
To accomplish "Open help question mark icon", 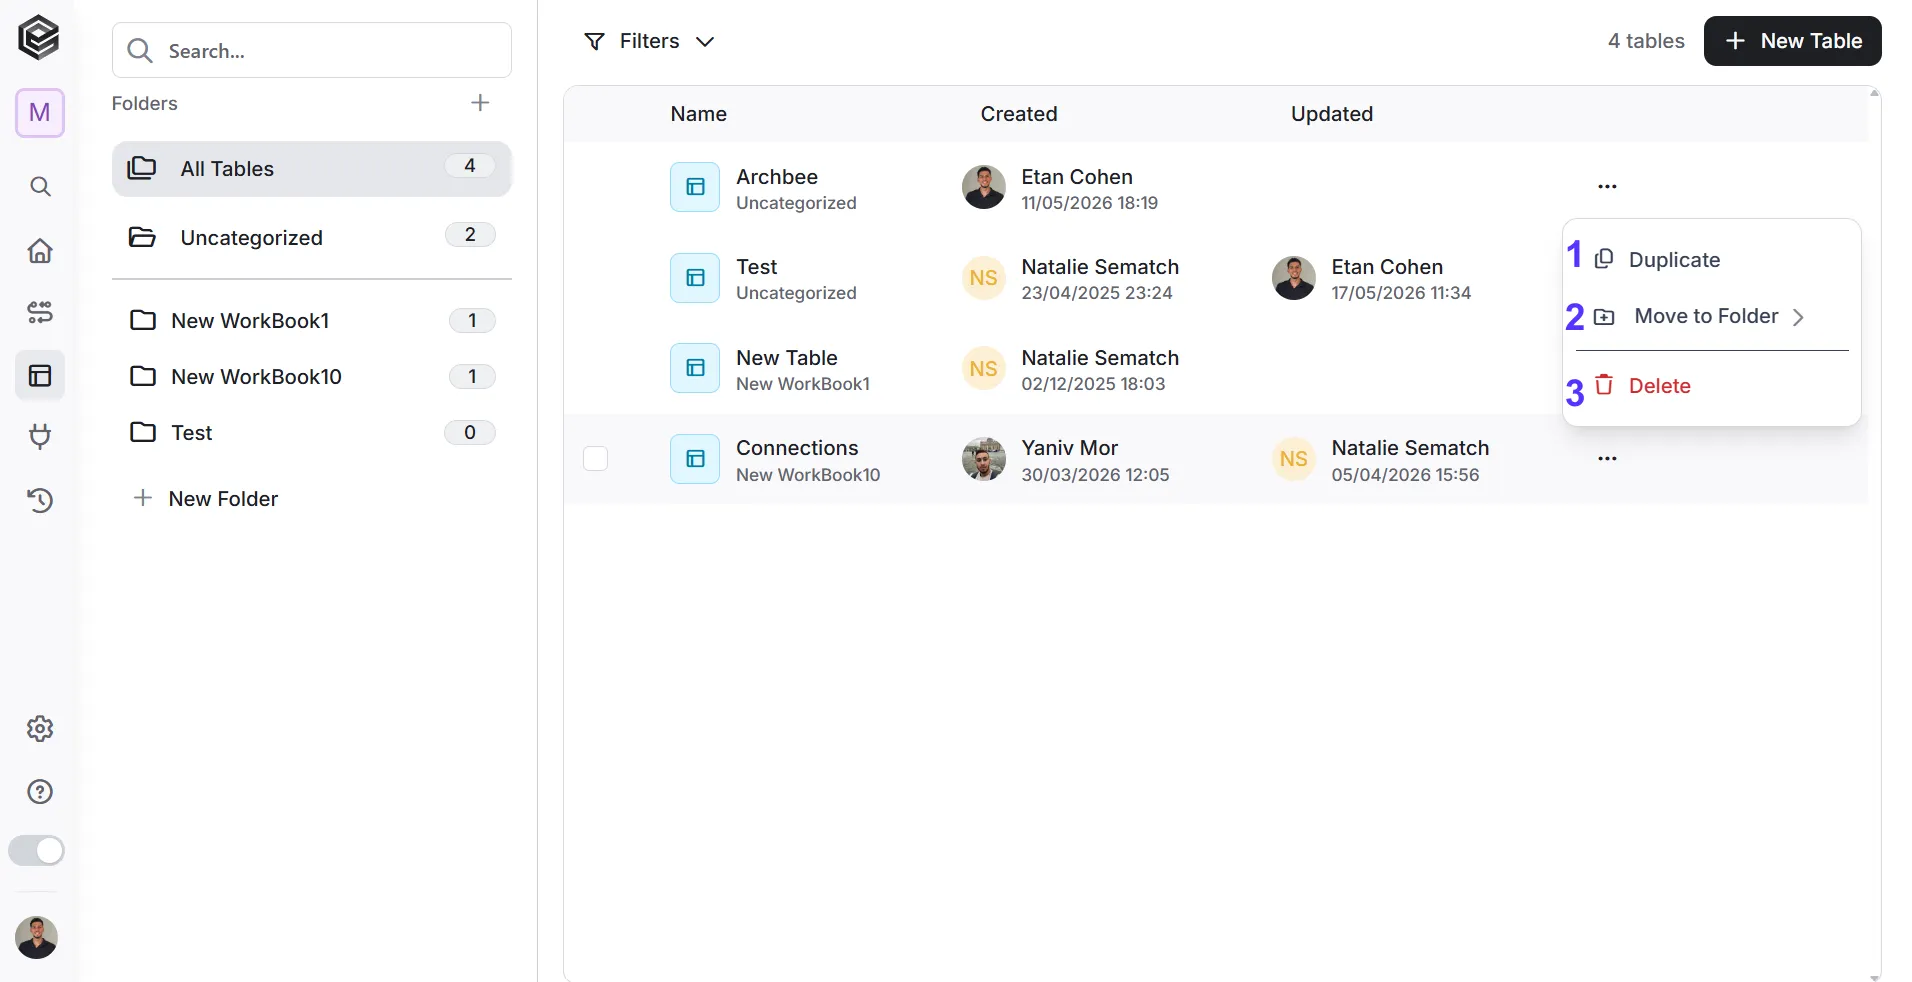I will [40, 792].
